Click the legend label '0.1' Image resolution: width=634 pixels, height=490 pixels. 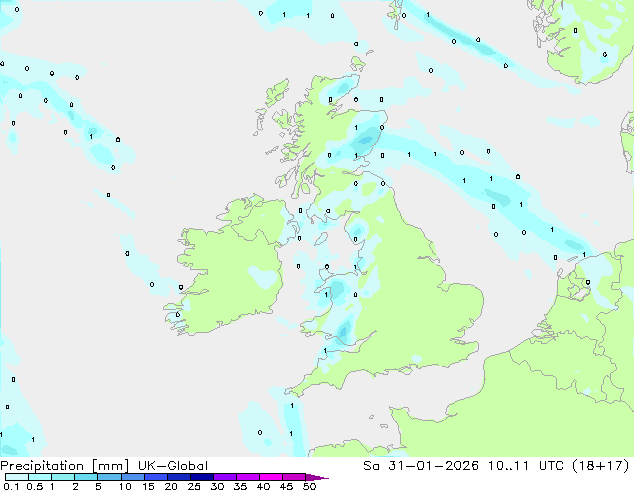tap(11, 486)
